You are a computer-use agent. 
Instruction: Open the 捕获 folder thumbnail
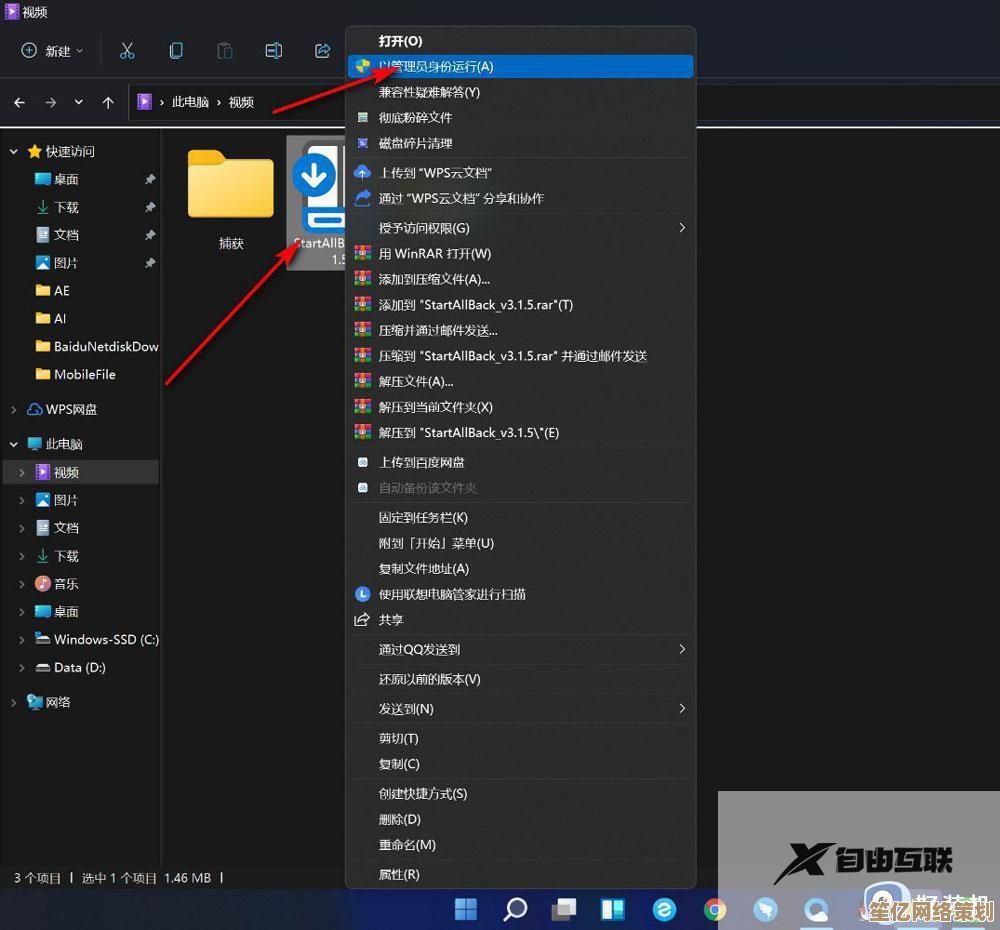230,185
